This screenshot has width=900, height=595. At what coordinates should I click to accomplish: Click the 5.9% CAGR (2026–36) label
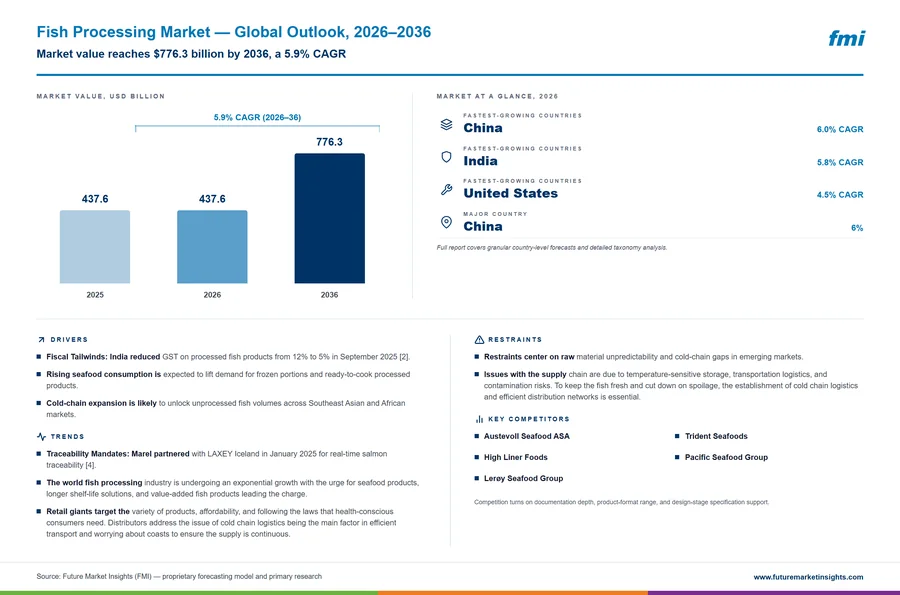(x=257, y=117)
